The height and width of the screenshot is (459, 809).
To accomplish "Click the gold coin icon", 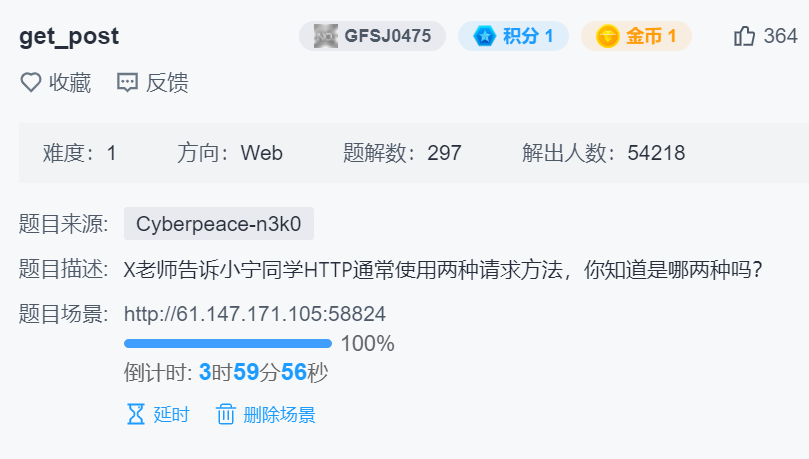I will point(607,36).
